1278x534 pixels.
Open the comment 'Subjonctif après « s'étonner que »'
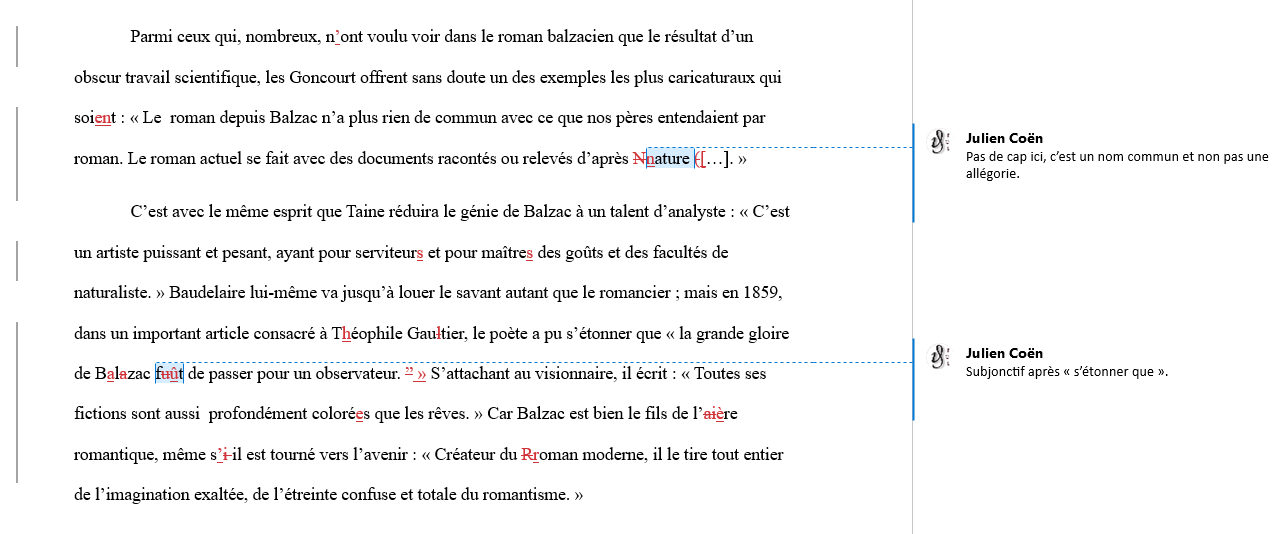pos(1066,372)
